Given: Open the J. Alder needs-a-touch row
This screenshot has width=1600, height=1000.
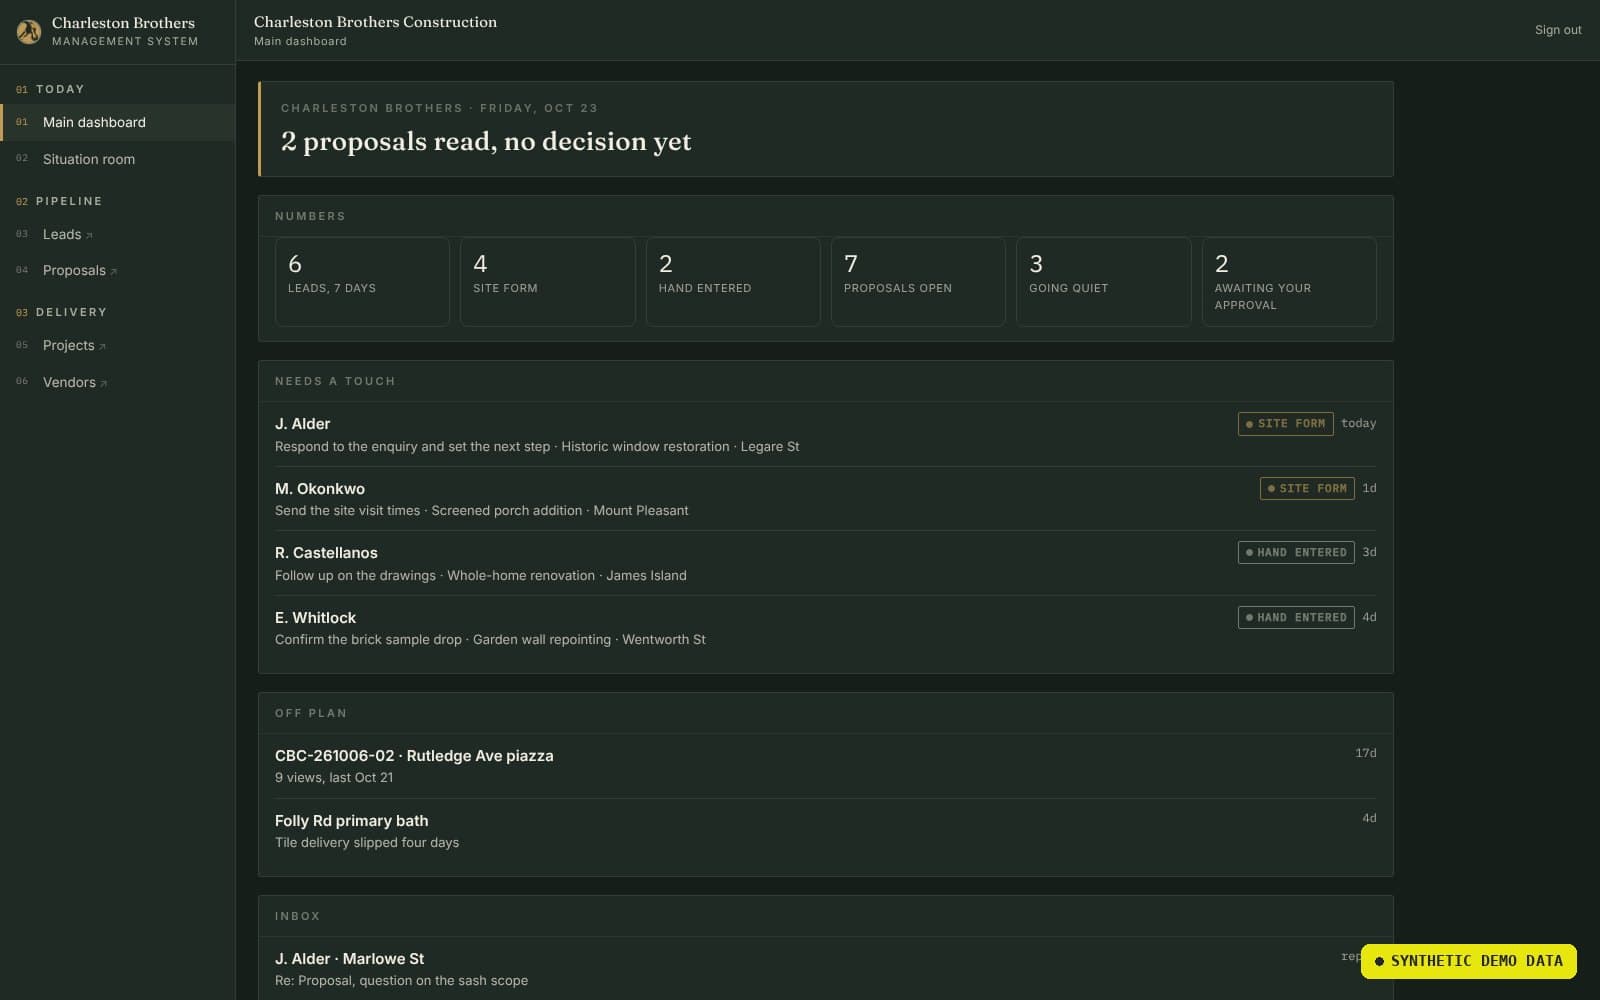Looking at the screenshot, I should (x=825, y=434).
